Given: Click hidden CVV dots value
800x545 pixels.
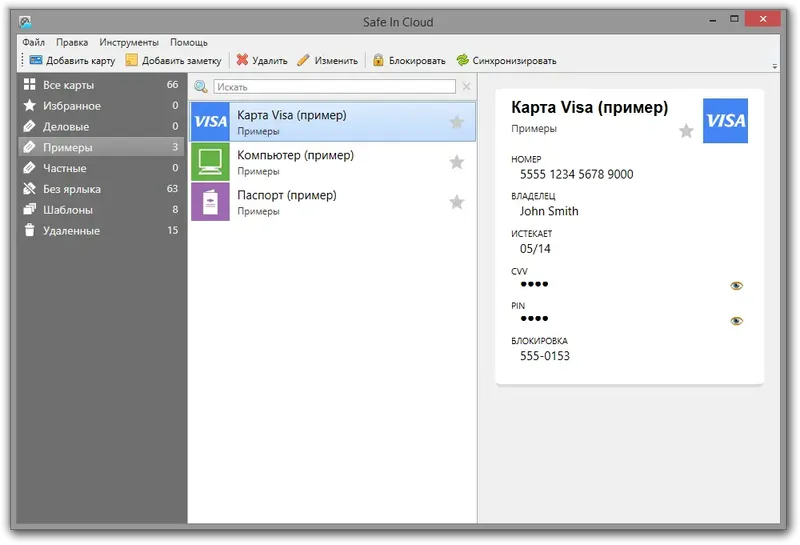Looking at the screenshot, I should coord(534,284).
